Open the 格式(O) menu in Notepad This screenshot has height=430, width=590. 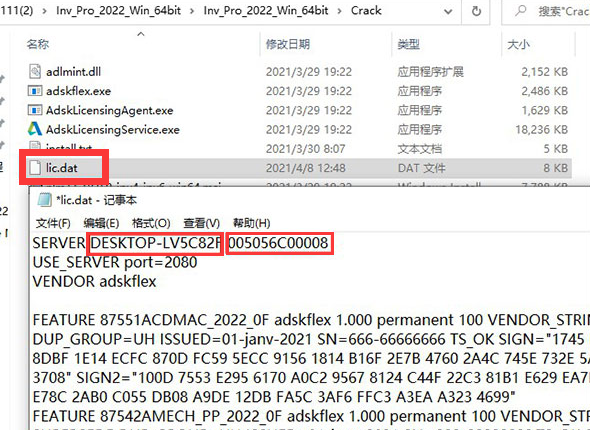click(x=151, y=223)
